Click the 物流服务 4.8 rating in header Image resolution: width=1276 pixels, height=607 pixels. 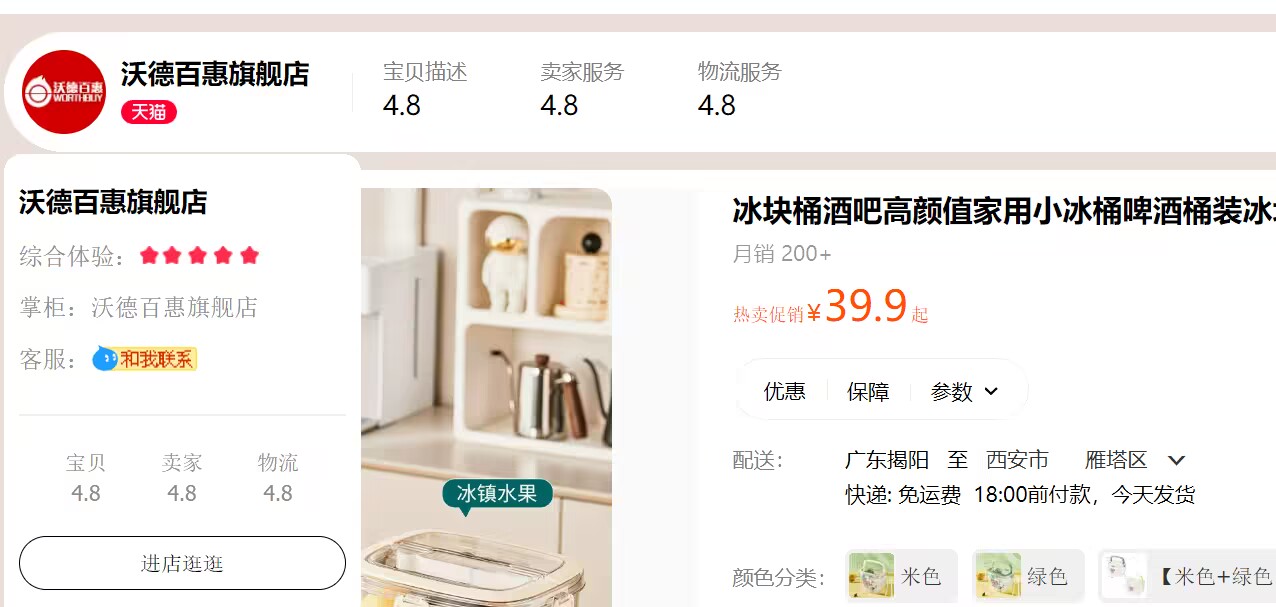pos(740,89)
